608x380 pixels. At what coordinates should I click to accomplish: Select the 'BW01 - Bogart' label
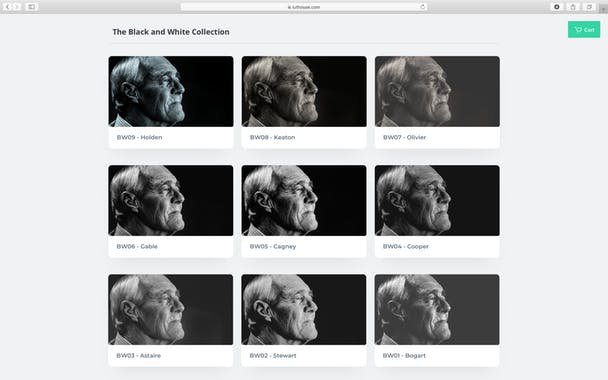tap(404, 355)
